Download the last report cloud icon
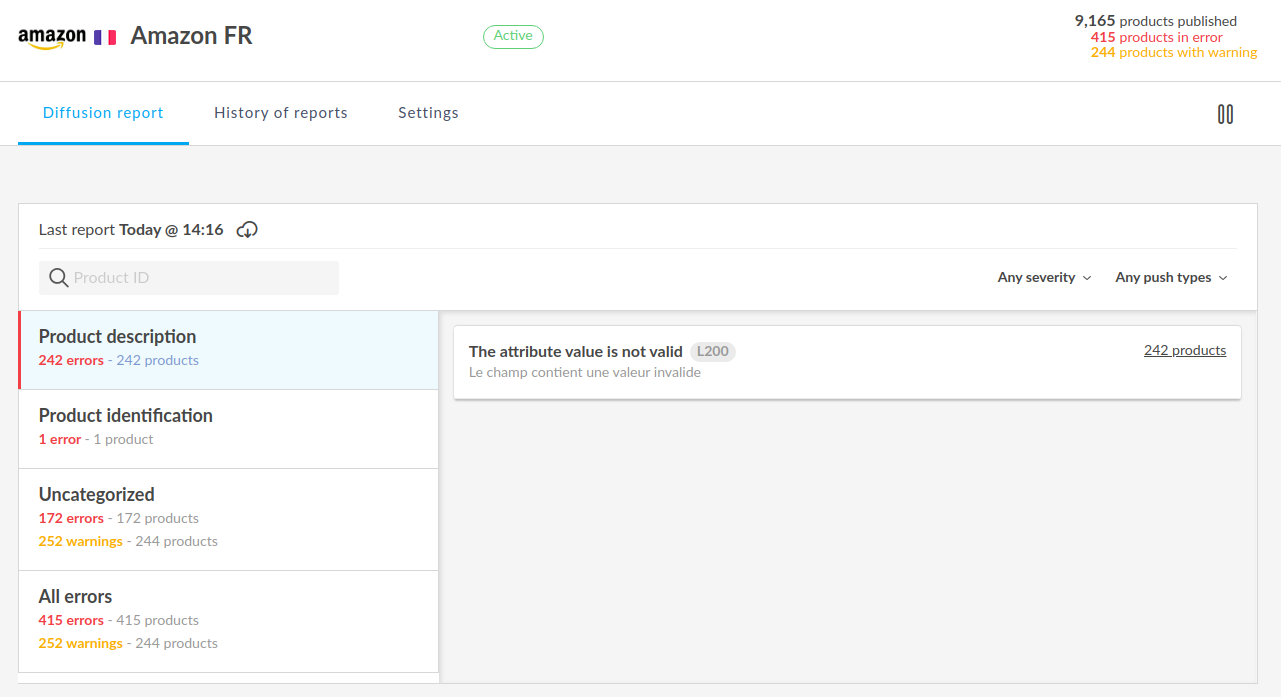Image resolution: width=1281 pixels, height=697 pixels. [x=247, y=230]
